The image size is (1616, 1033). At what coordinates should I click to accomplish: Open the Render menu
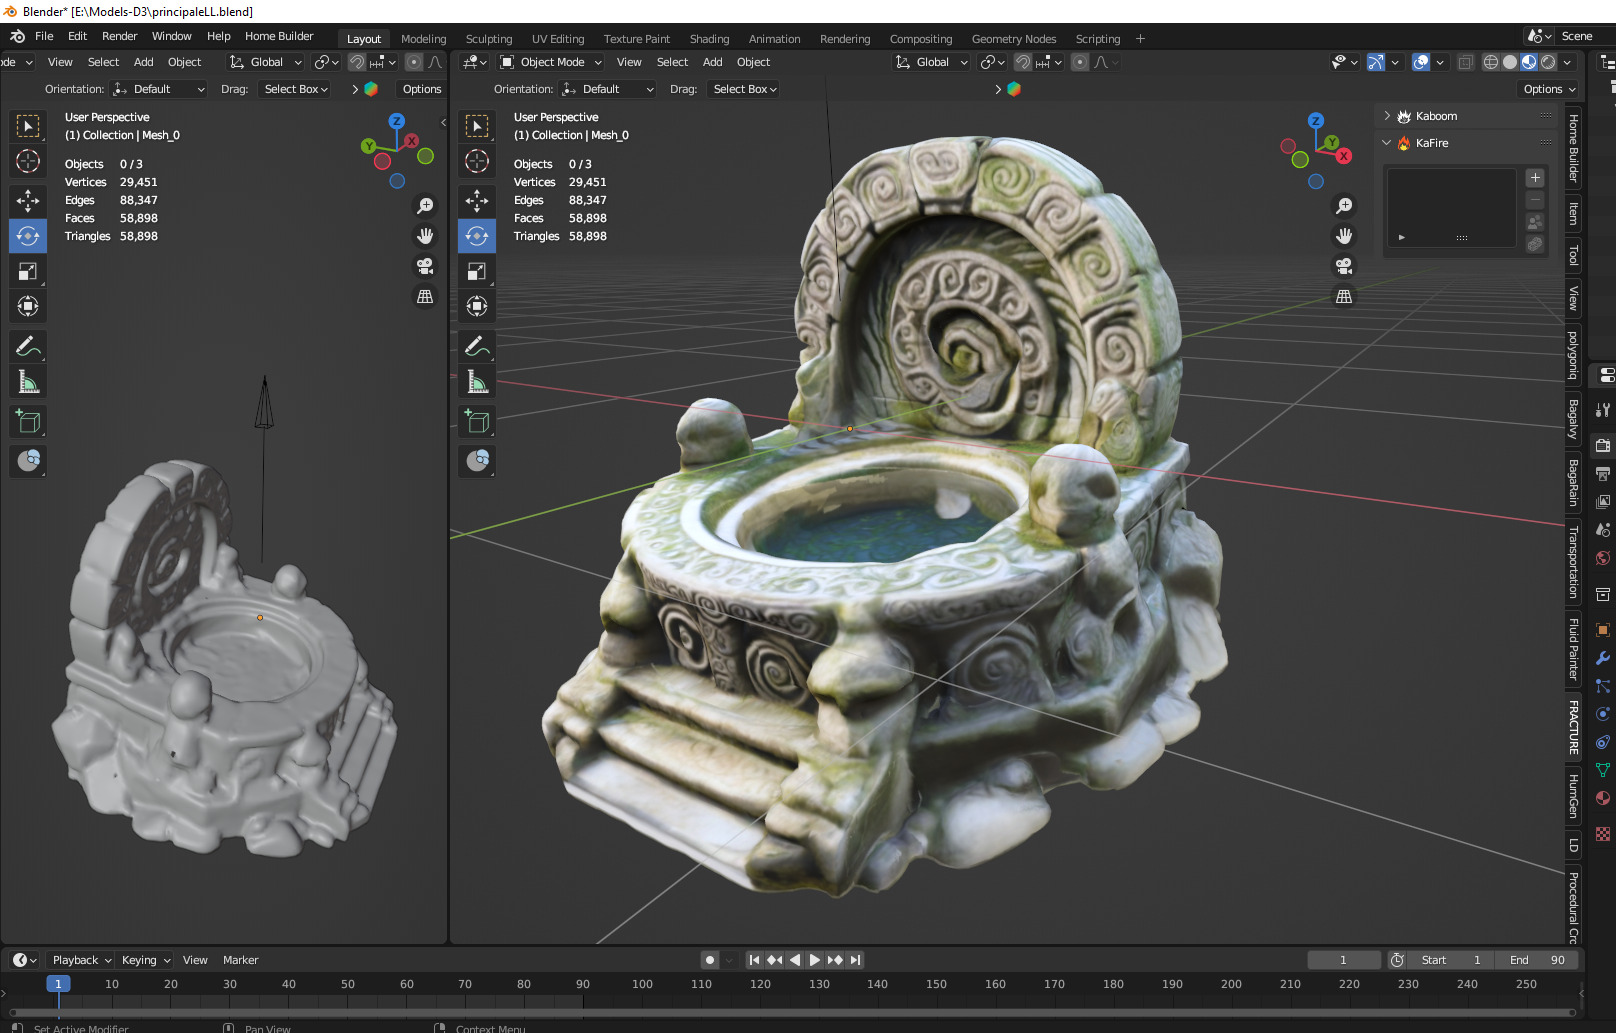[x=119, y=36]
